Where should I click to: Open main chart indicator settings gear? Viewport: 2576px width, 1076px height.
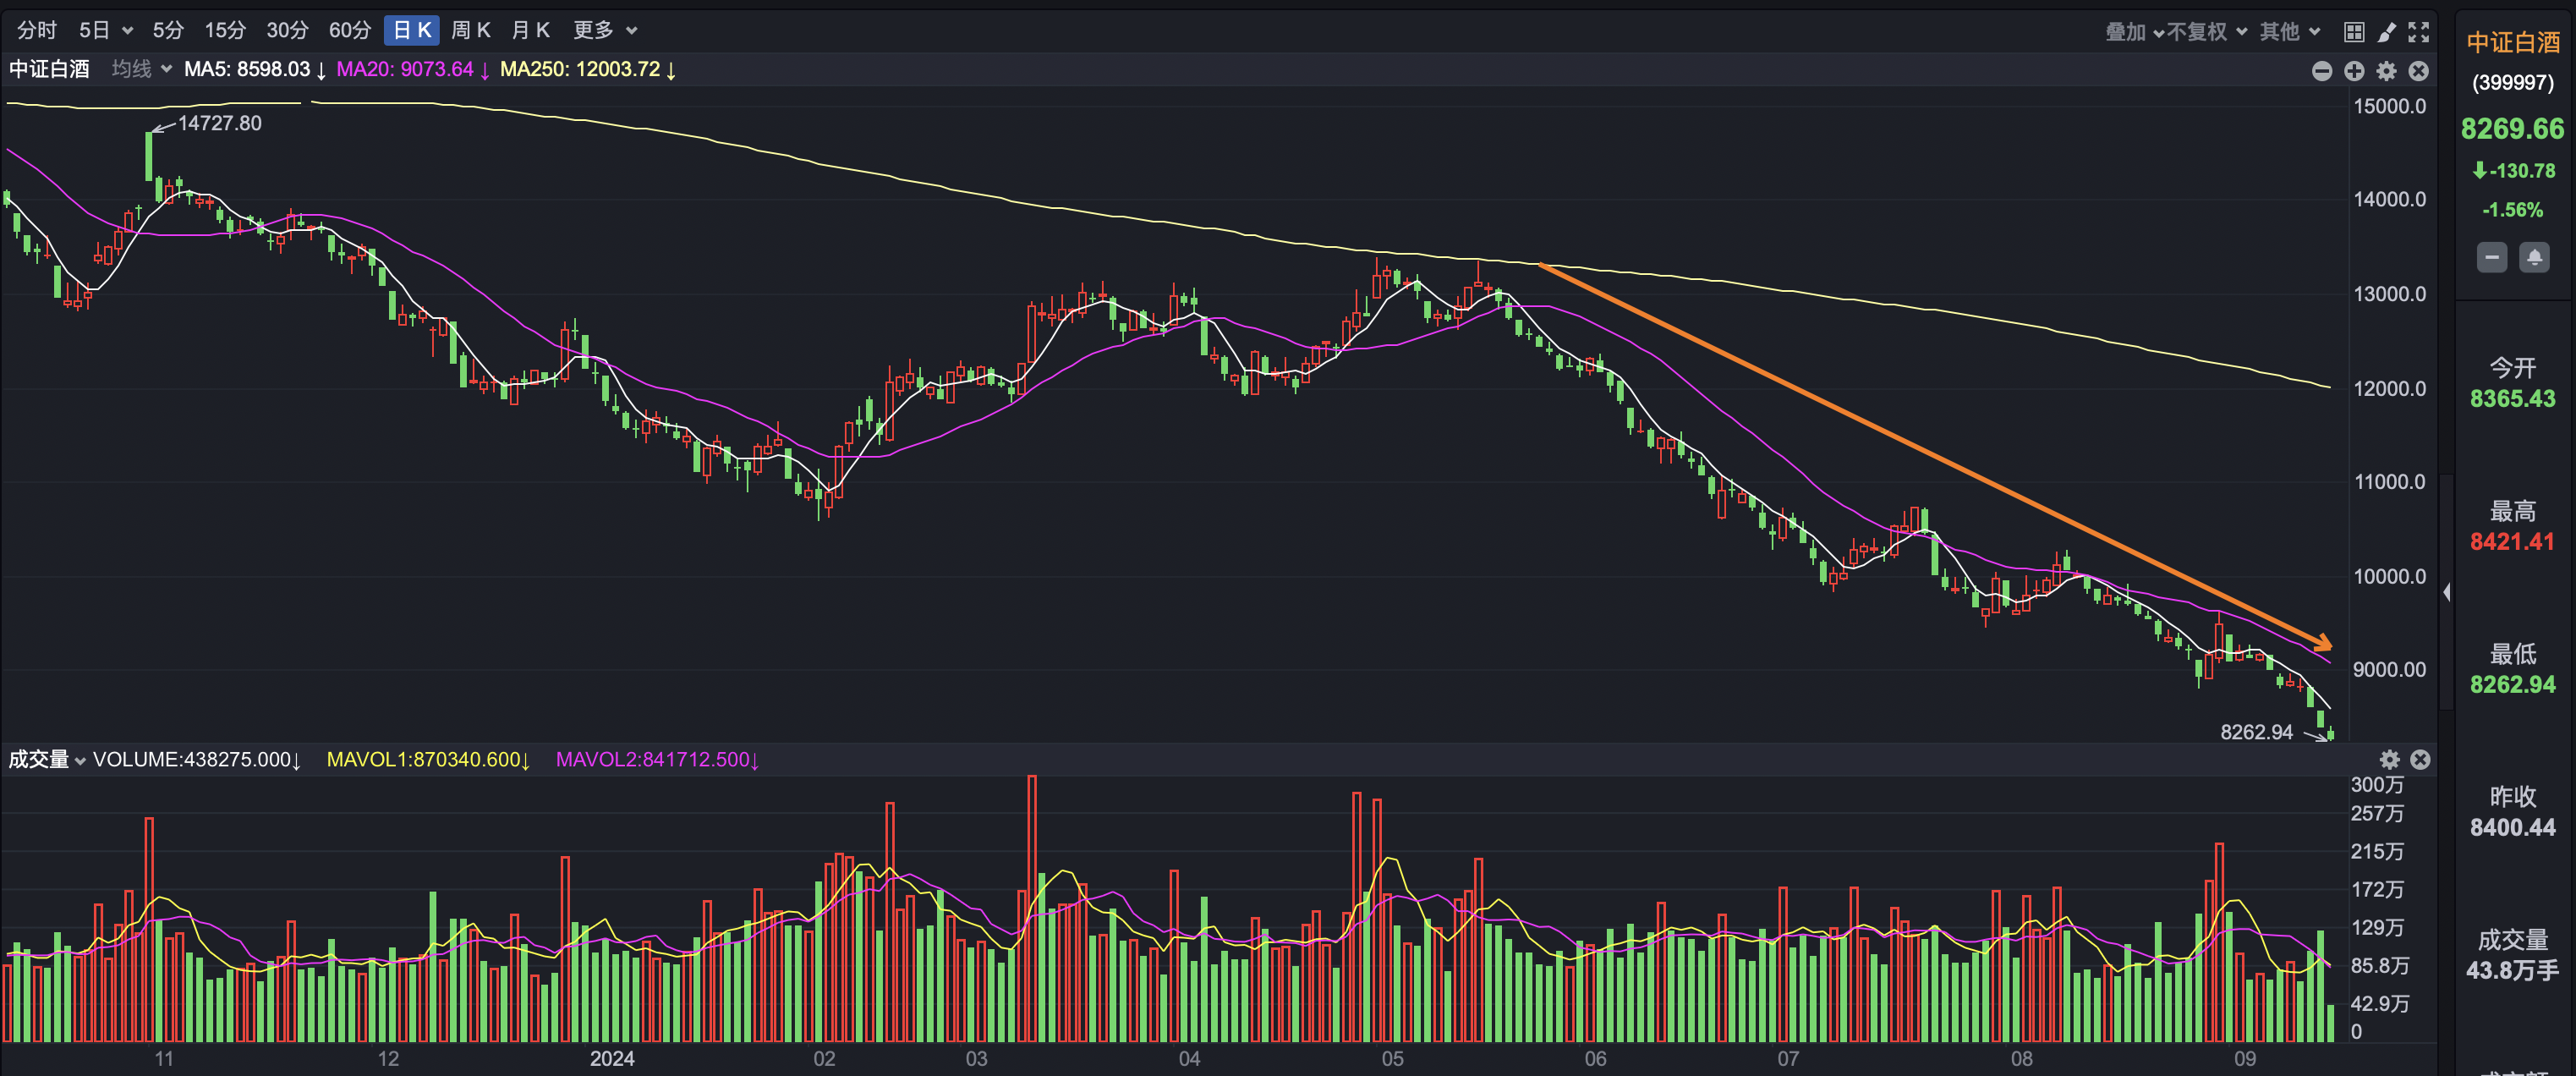click(x=2386, y=71)
